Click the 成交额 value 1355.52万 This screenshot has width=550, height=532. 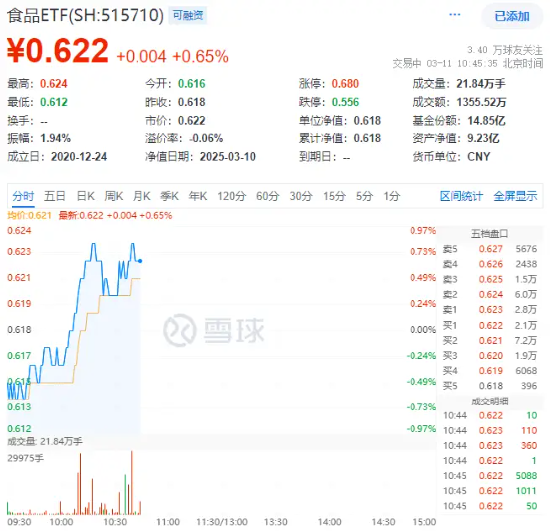[481, 102]
